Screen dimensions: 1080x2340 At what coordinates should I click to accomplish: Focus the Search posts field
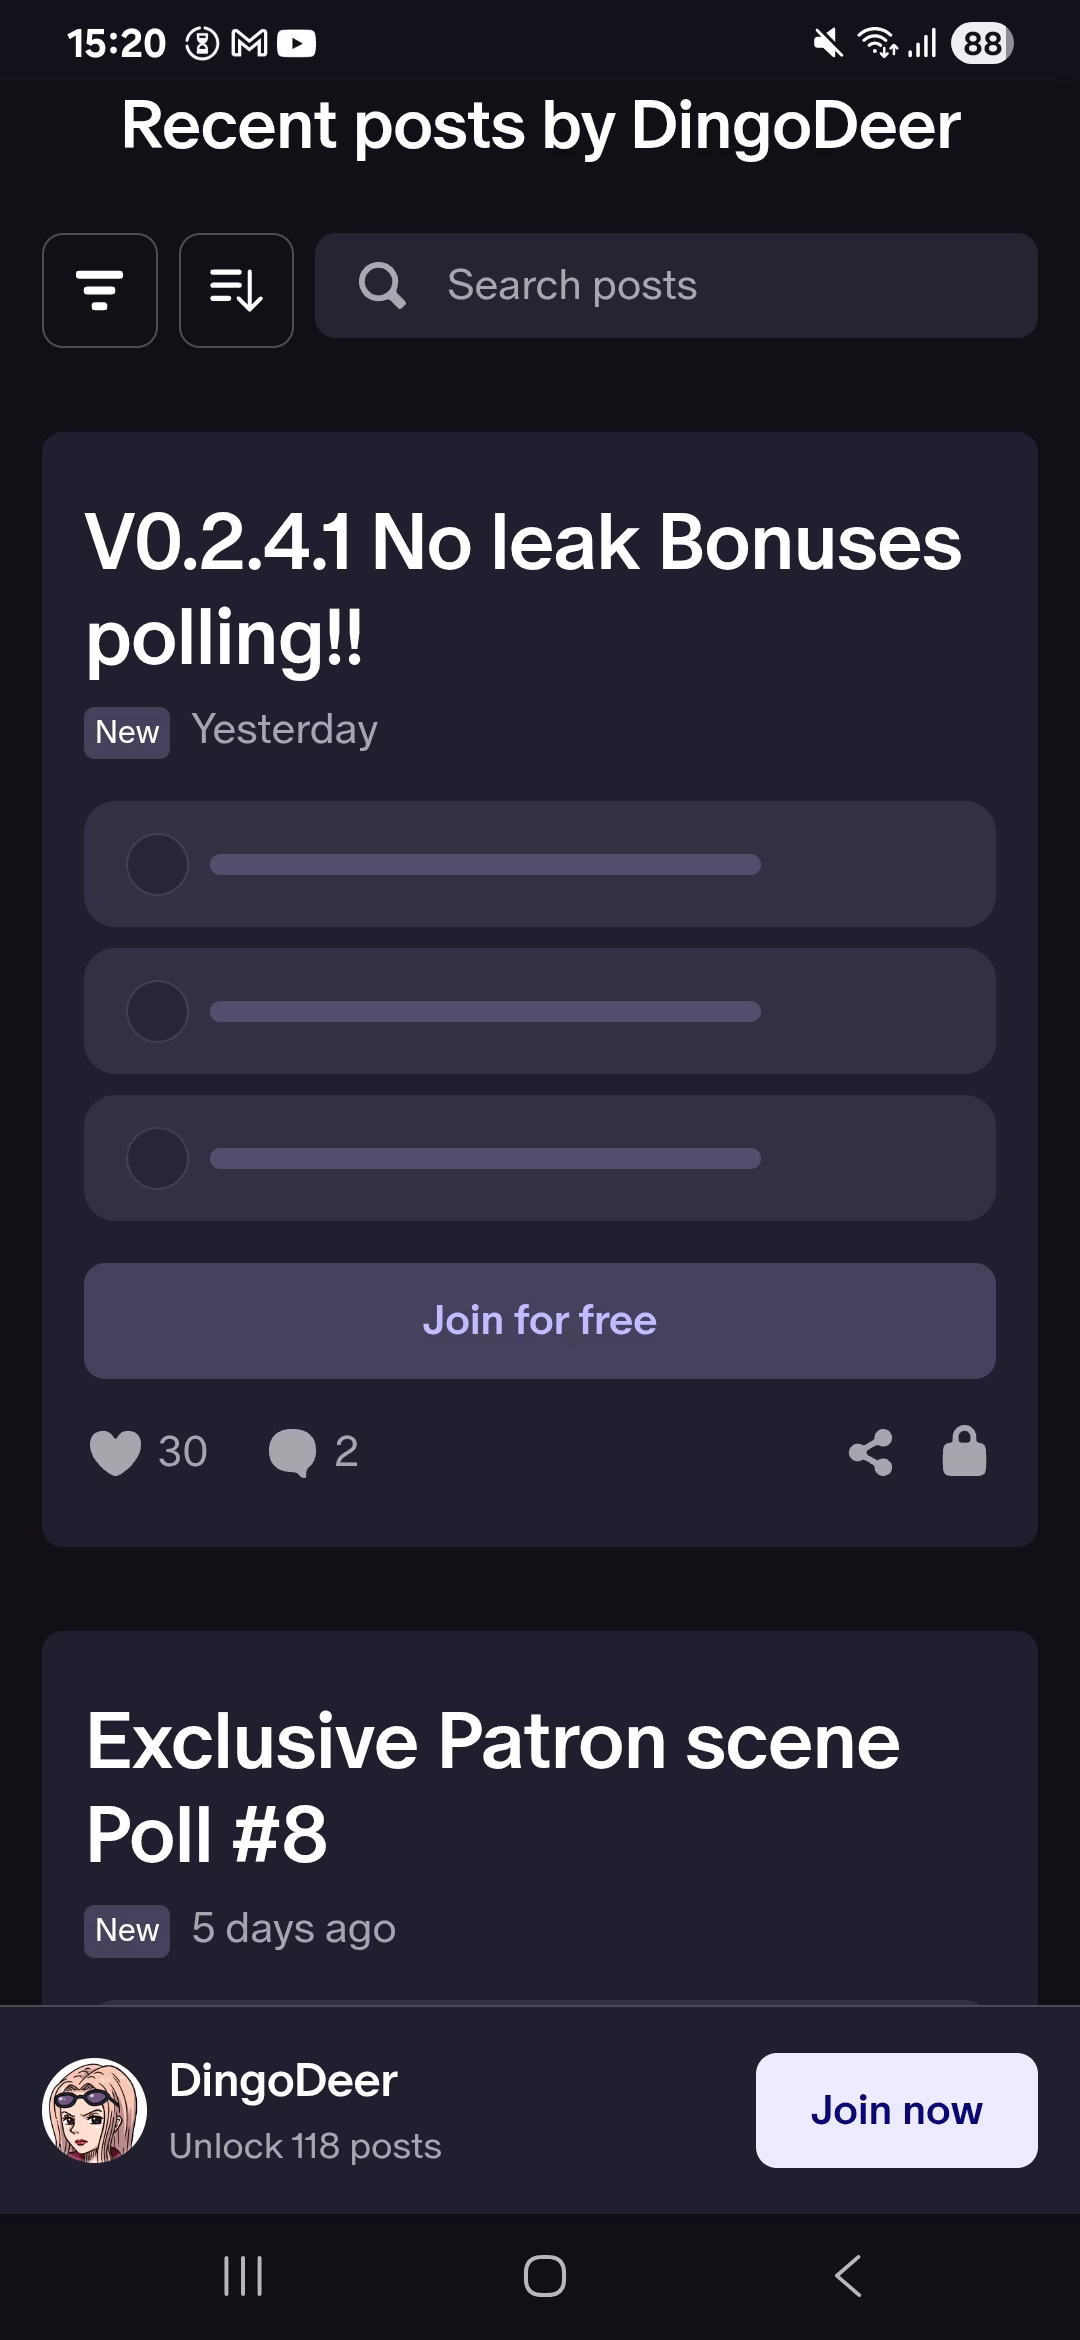coord(676,286)
